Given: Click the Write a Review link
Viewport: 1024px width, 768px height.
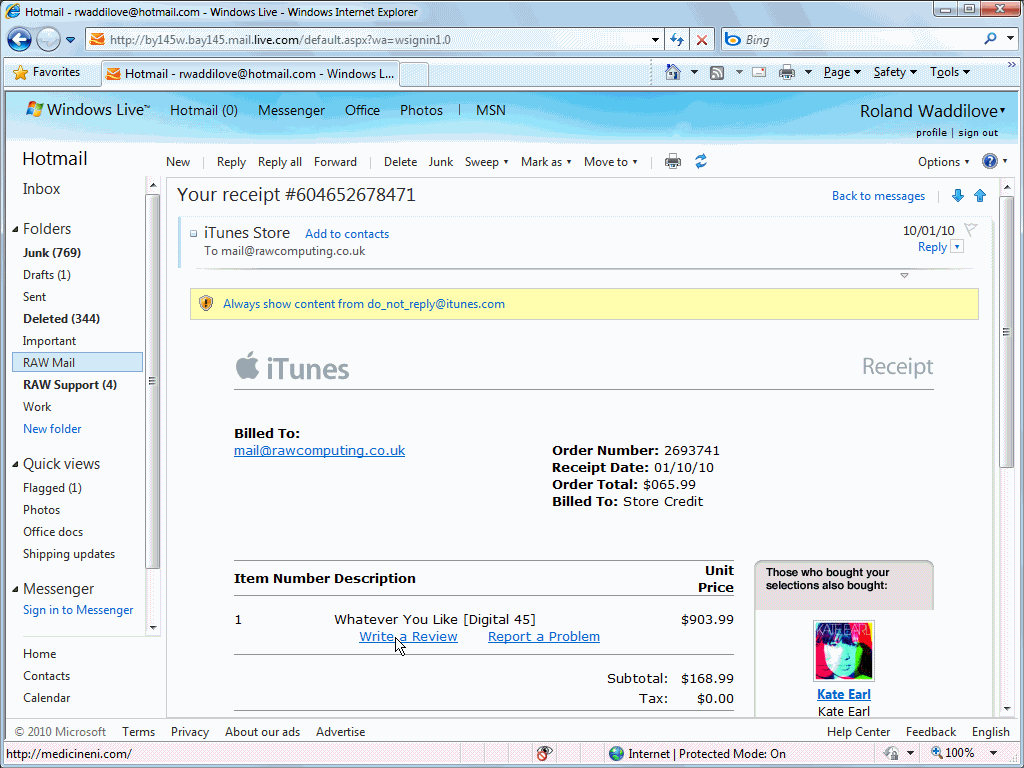Looking at the screenshot, I should 408,637.
